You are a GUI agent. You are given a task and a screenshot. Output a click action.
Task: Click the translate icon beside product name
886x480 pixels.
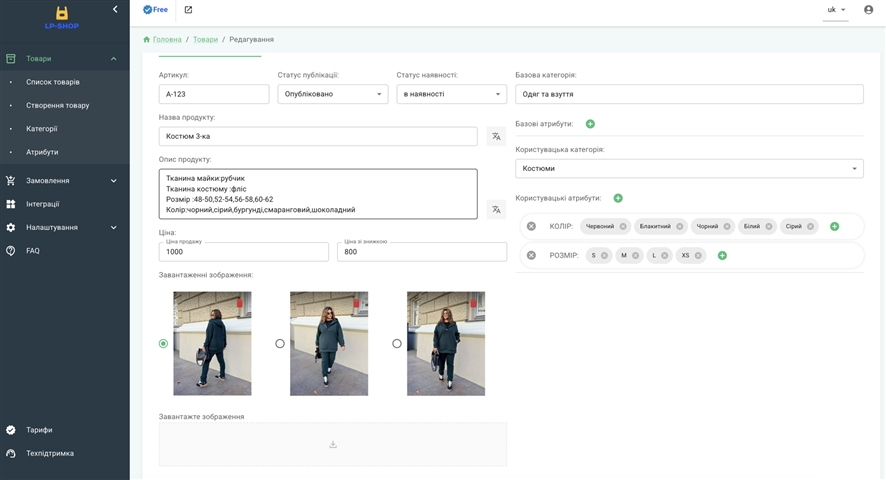tap(496, 136)
